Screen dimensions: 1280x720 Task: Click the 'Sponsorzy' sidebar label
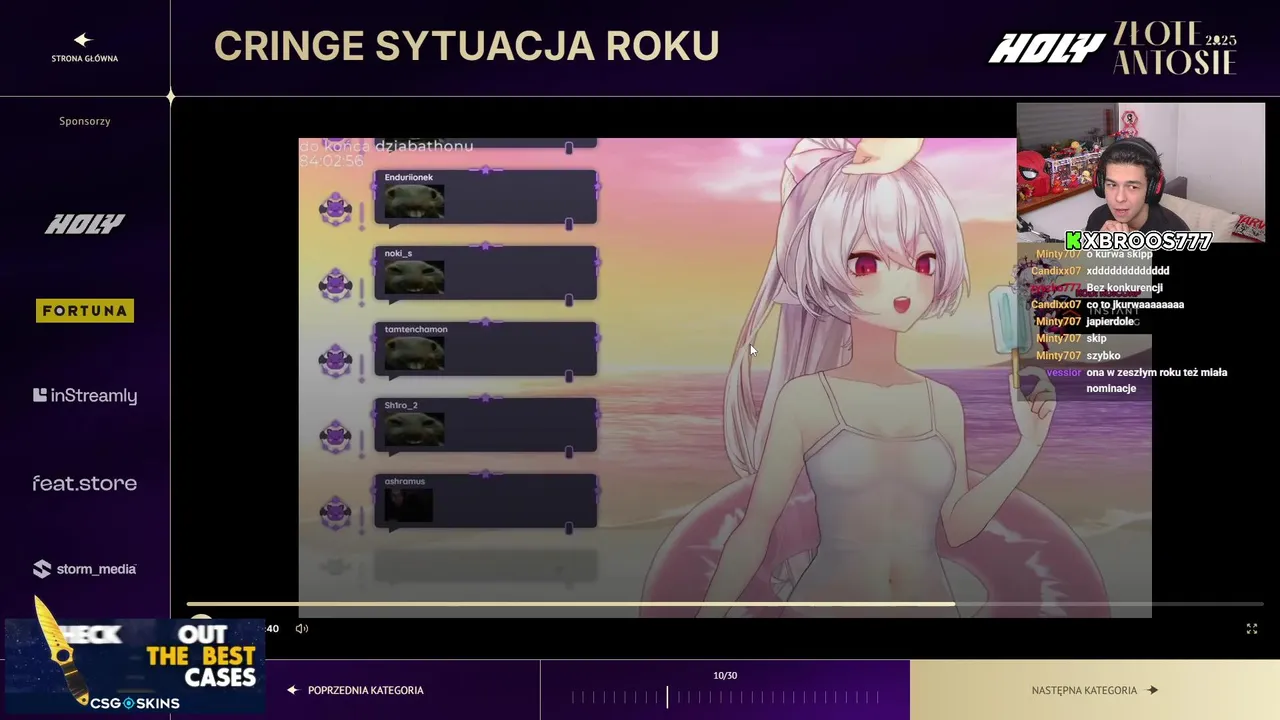(x=85, y=121)
